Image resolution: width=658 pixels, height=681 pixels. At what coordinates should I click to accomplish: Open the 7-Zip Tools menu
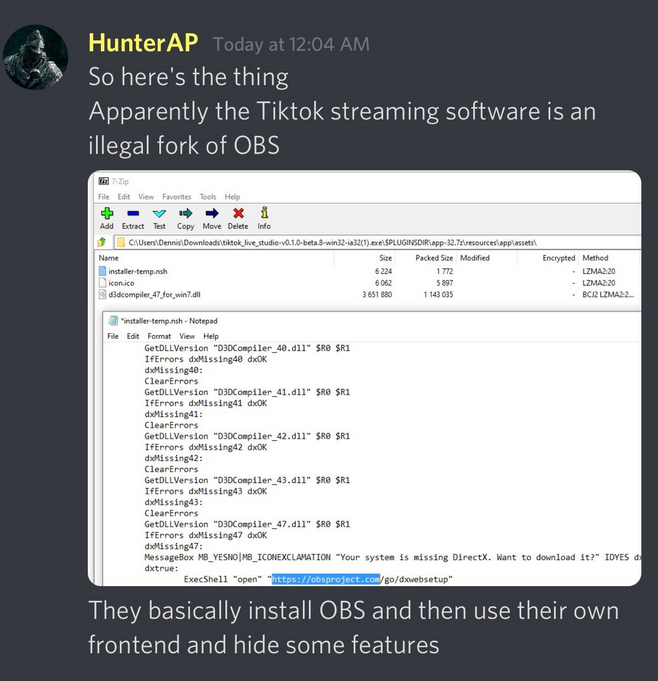pos(208,197)
